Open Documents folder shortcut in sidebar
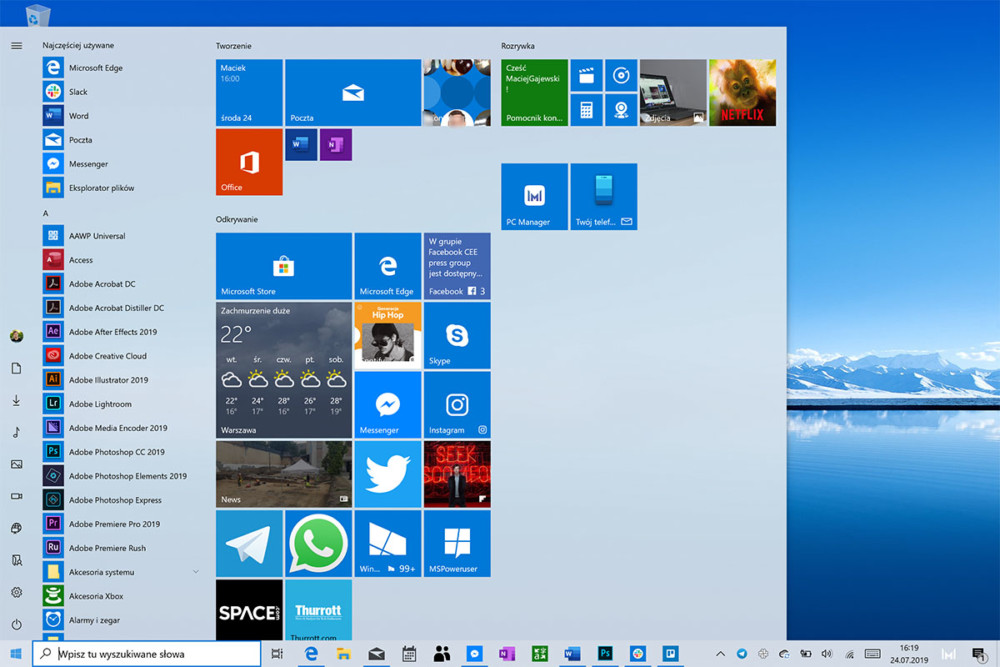Screen dimensions: 1000x667 click(x=17, y=368)
